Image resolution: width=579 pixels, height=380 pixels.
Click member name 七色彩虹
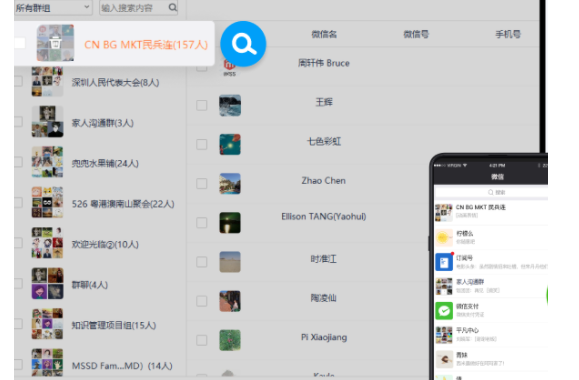(x=324, y=141)
